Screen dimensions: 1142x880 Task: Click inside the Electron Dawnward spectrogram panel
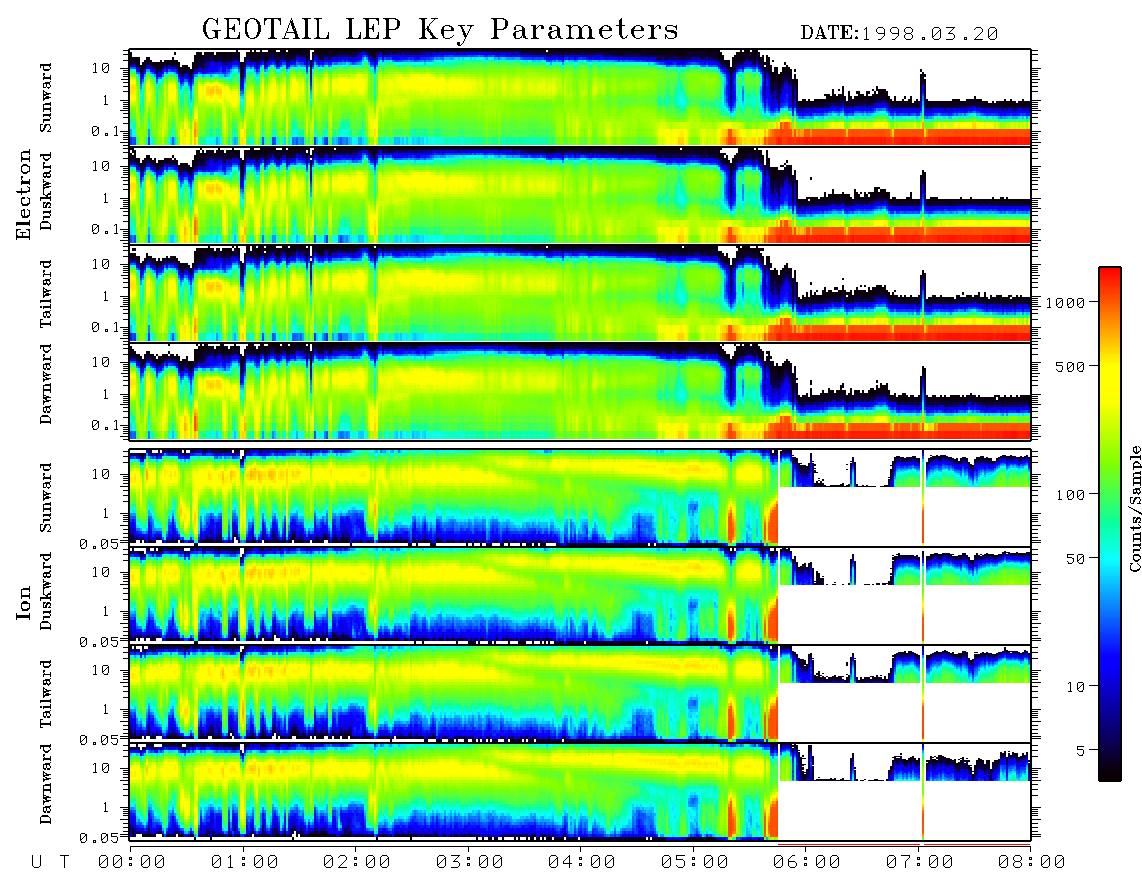tap(580, 391)
